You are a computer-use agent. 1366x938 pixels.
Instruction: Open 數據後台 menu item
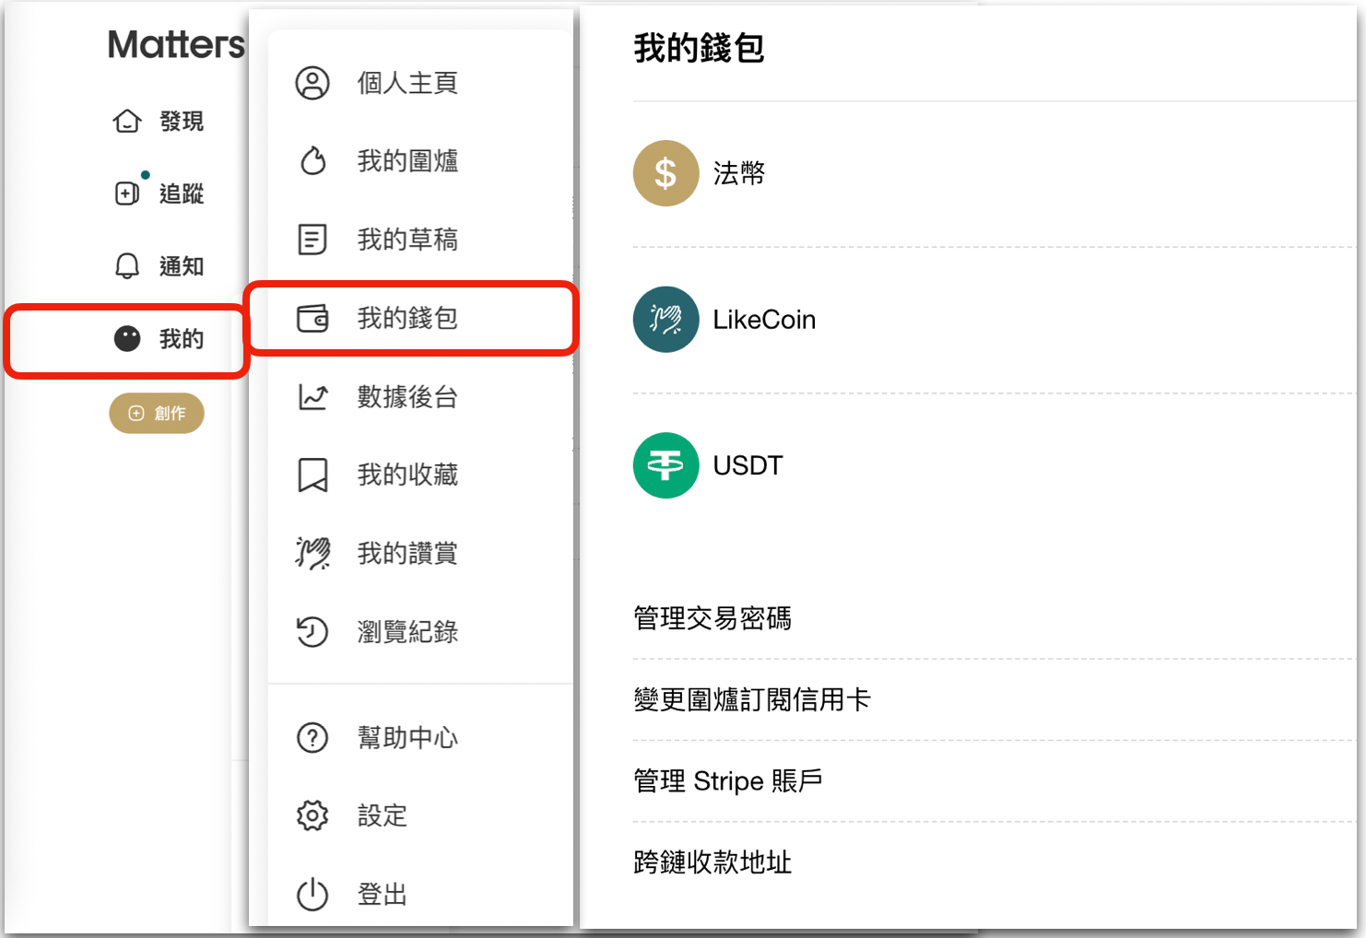408,397
